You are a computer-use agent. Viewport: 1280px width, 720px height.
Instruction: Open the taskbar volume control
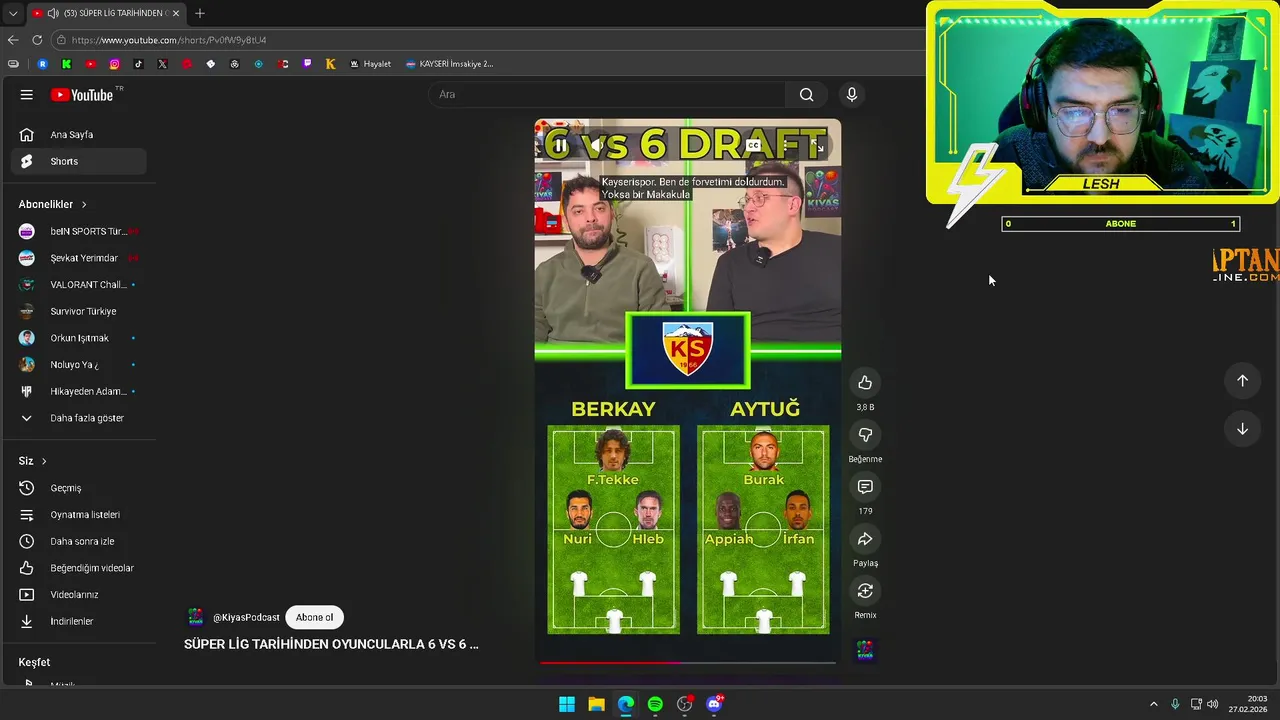tap(1213, 704)
